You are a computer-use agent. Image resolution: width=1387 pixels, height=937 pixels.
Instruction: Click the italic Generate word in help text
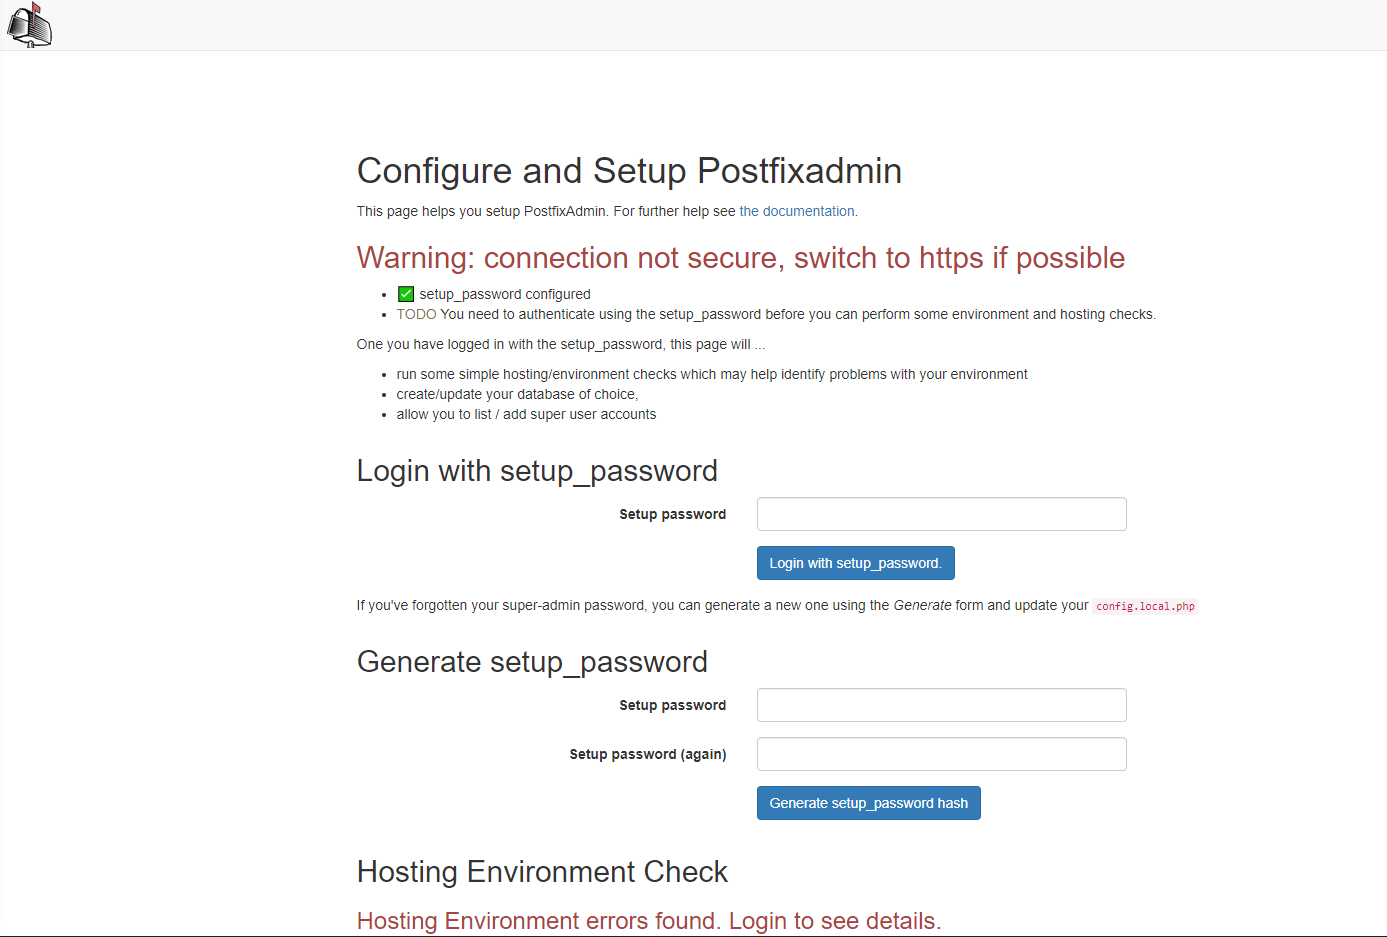coord(922,605)
